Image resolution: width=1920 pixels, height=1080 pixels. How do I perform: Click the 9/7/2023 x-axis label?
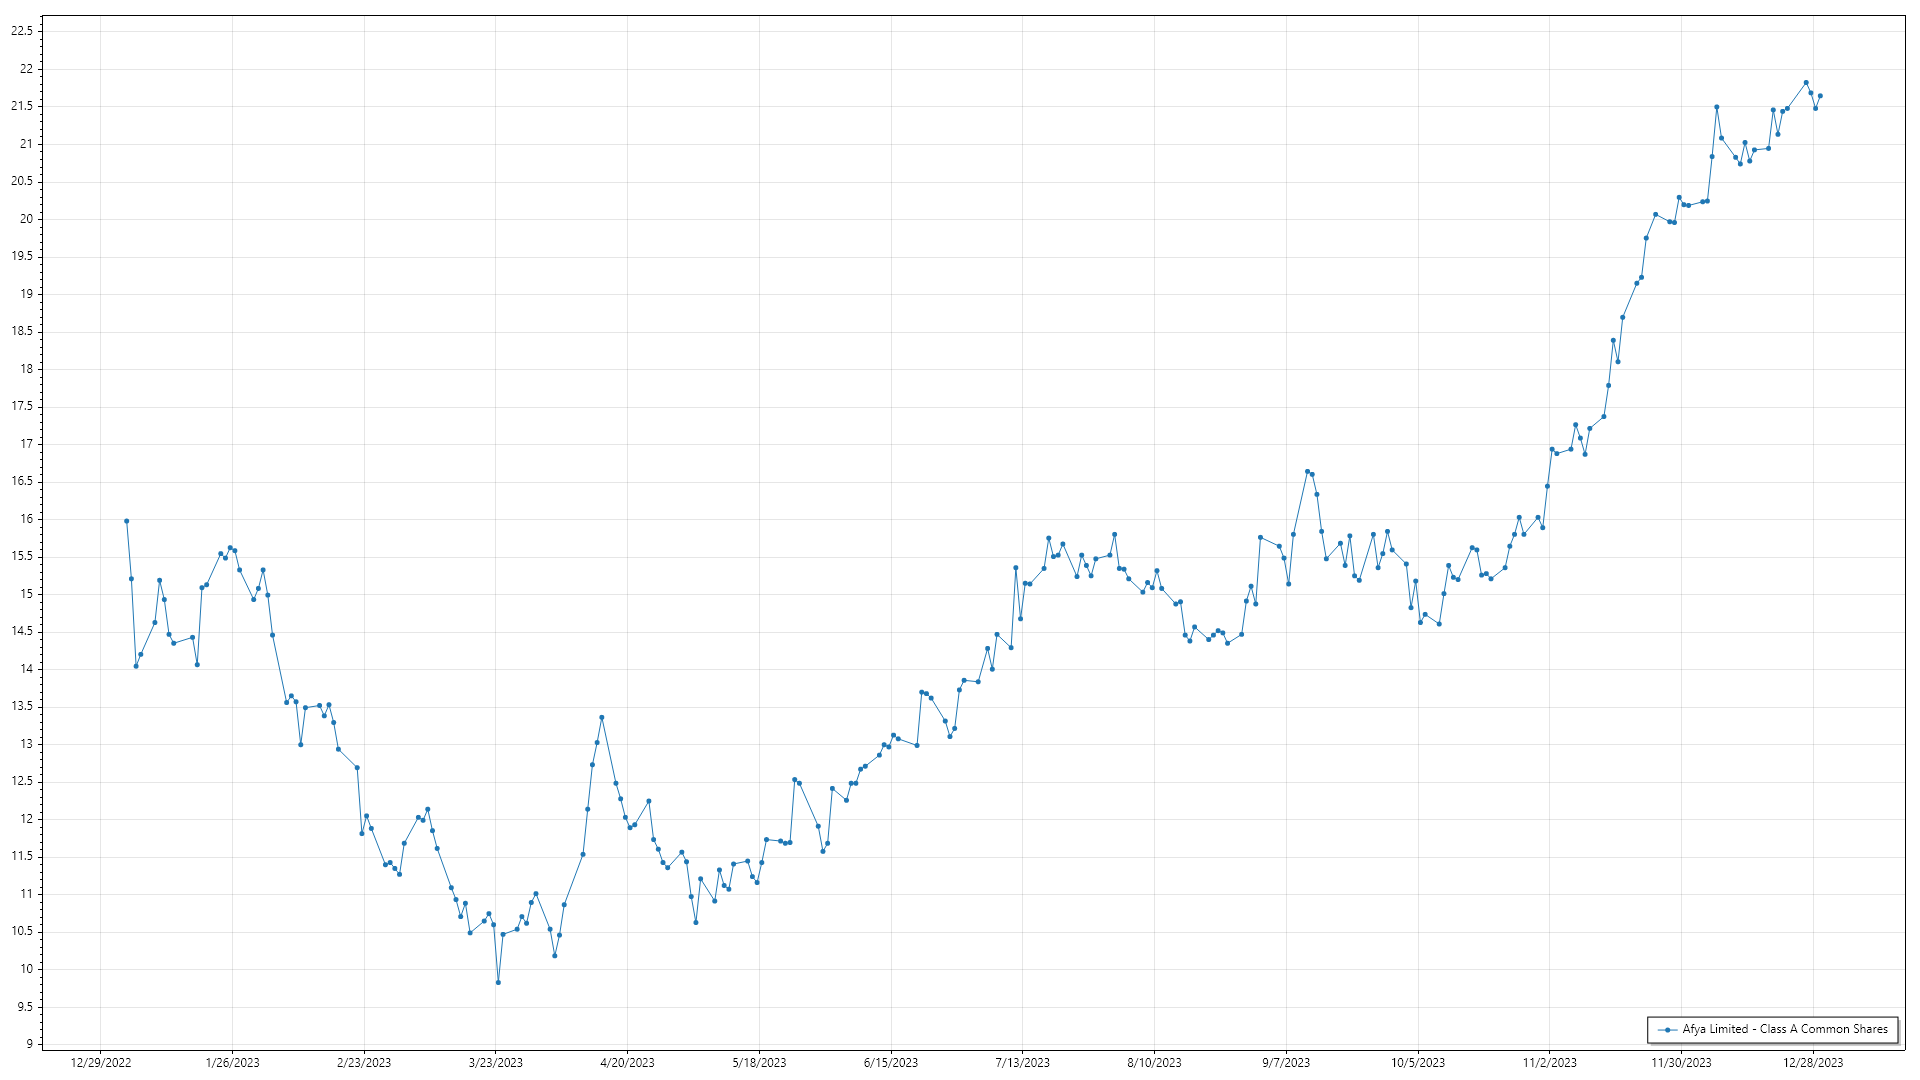point(1285,1063)
